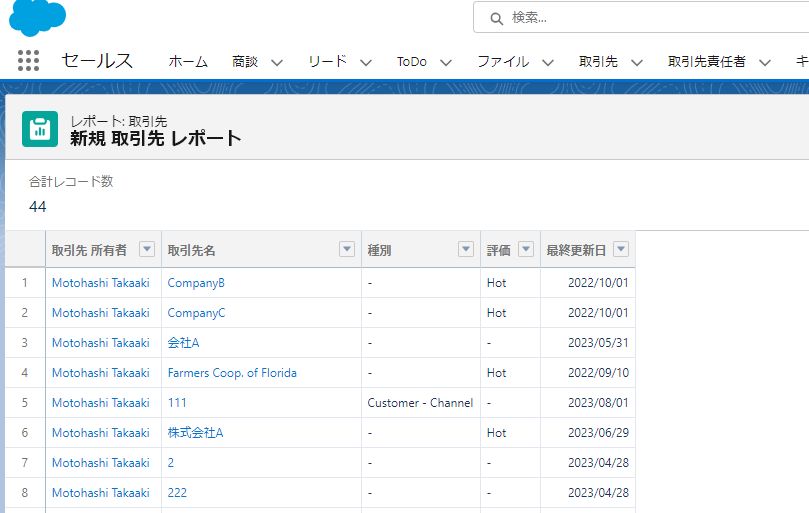Open the ToDo tab
809x513 pixels.
[412, 62]
